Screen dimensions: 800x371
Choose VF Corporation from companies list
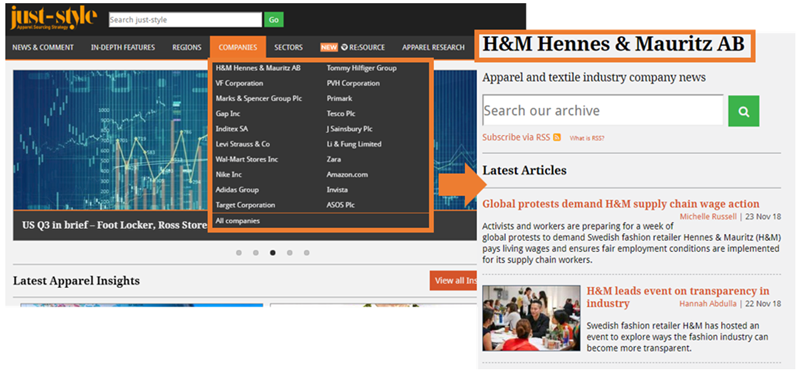239,83
